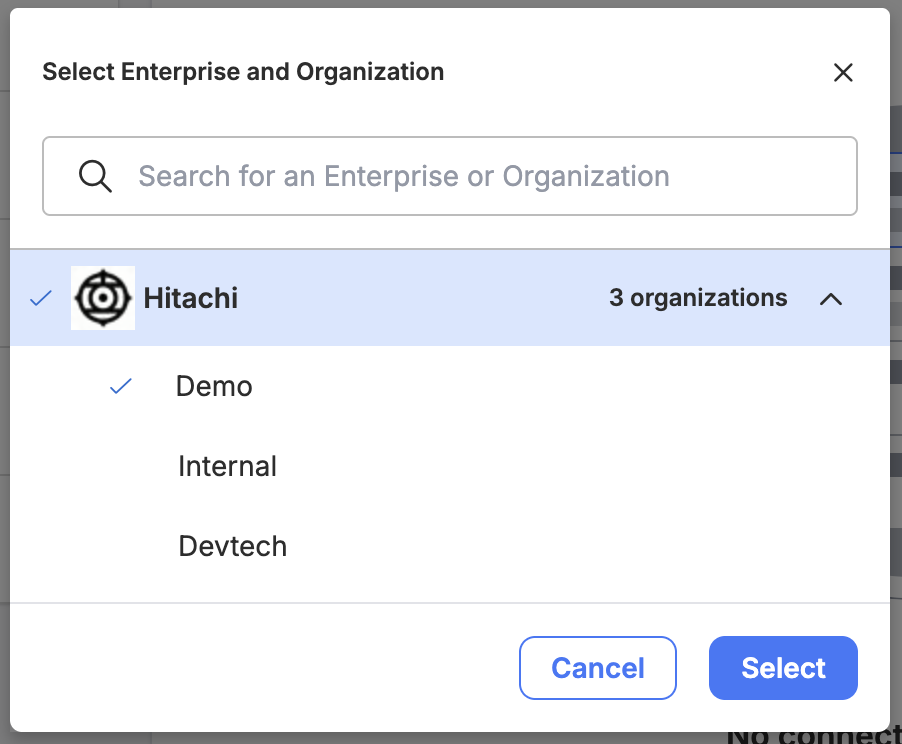Cancel the organization selection

pyautogui.click(x=598, y=668)
